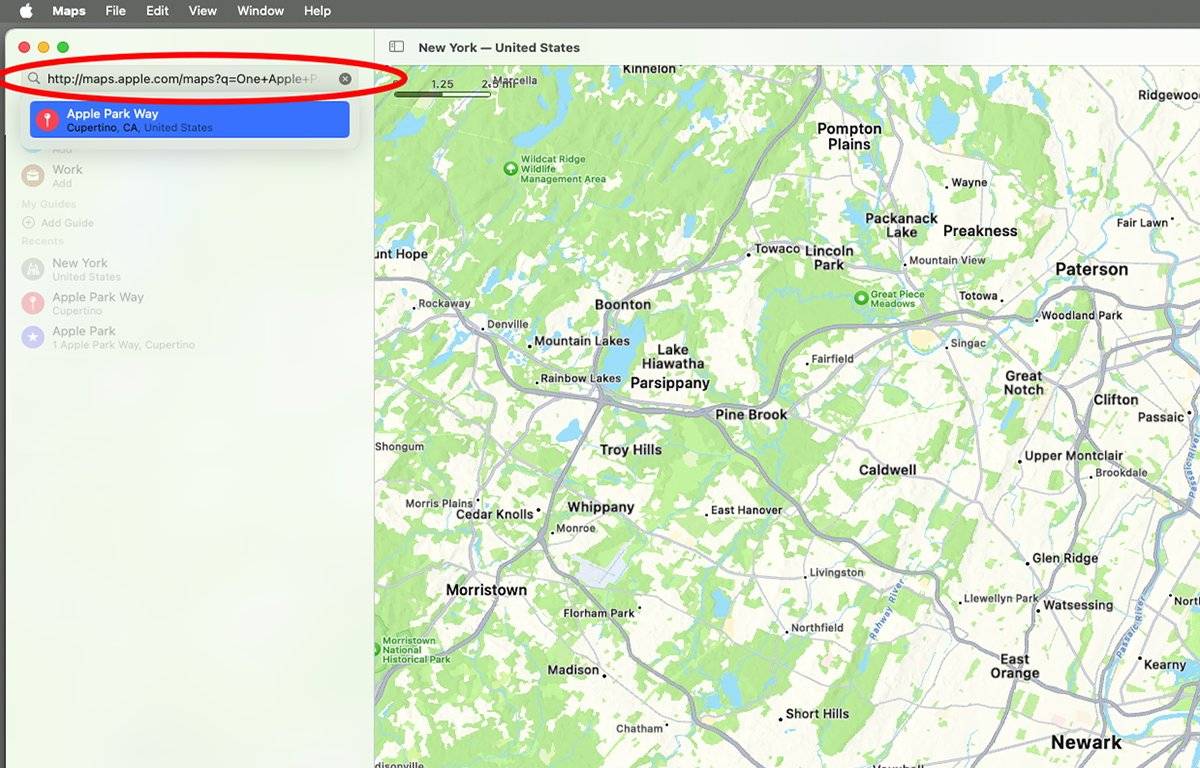Screen dimensions: 1200x768
Task: Click the magnifying glass in the search field
Action: pyautogui.click(x=34, y=78)
